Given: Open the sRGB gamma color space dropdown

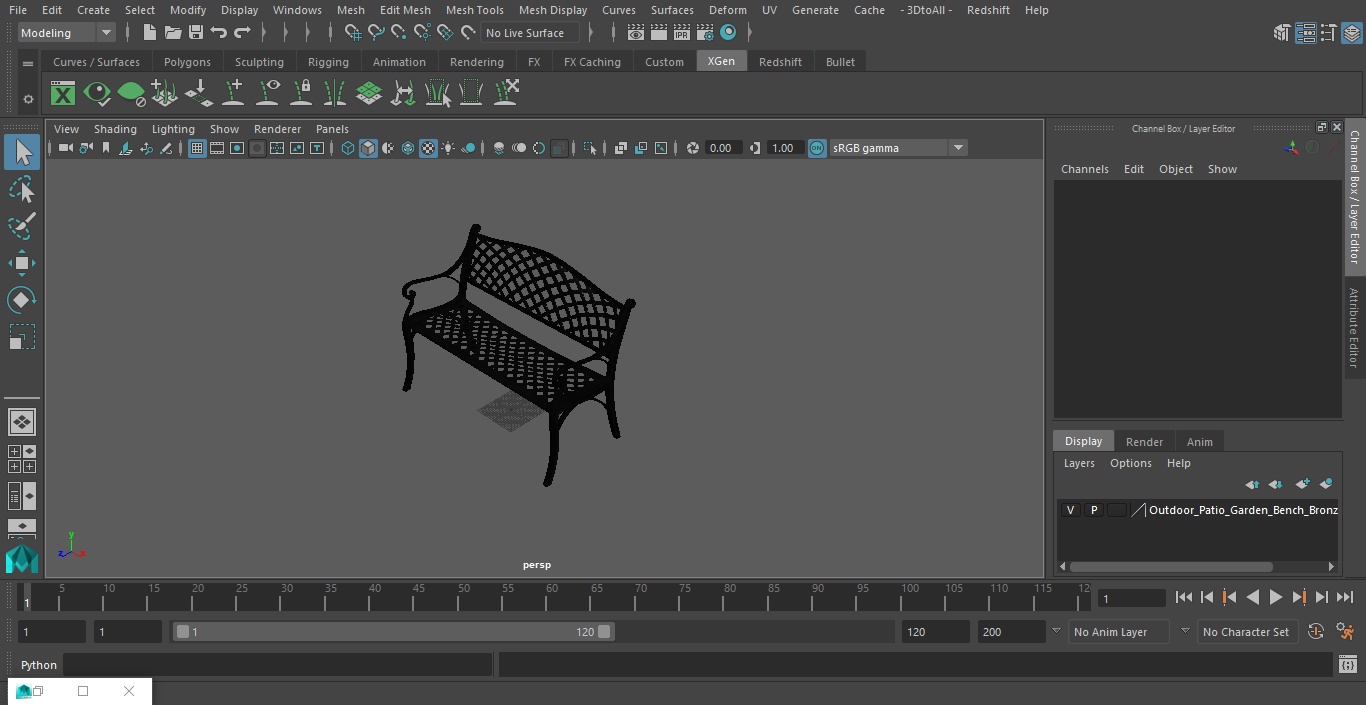Looking at the screenshot, I should pos(897,148).
